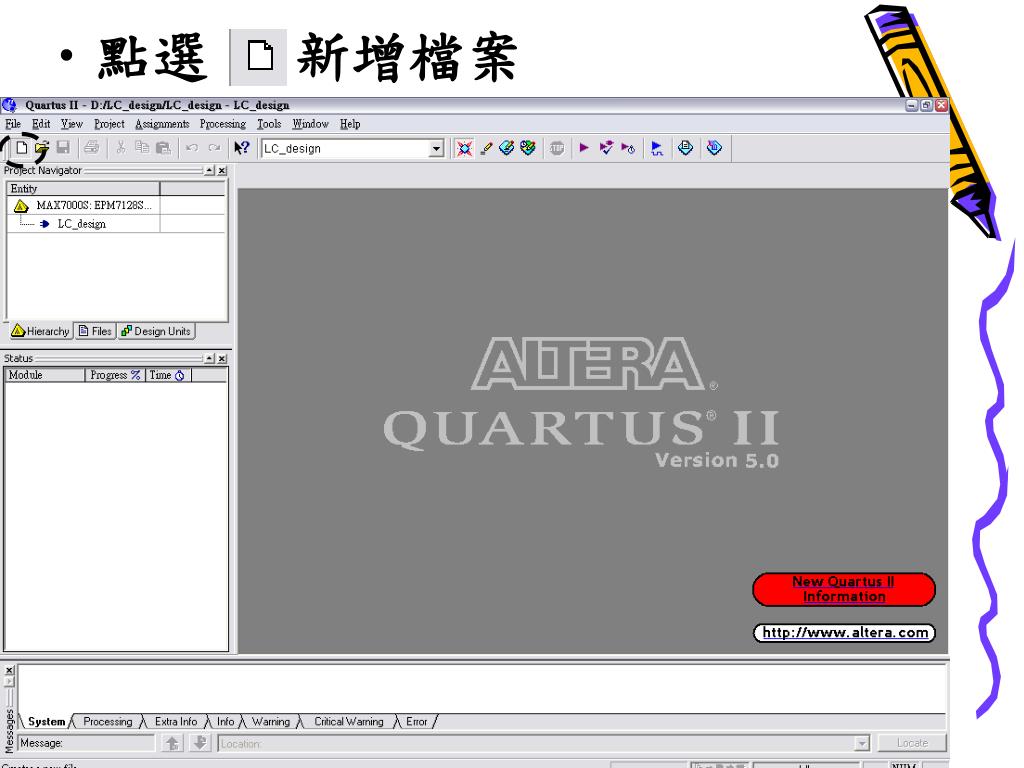Click the arrow icon beside LC_design entity
The image size is (1024, 768).
point(44,224)
